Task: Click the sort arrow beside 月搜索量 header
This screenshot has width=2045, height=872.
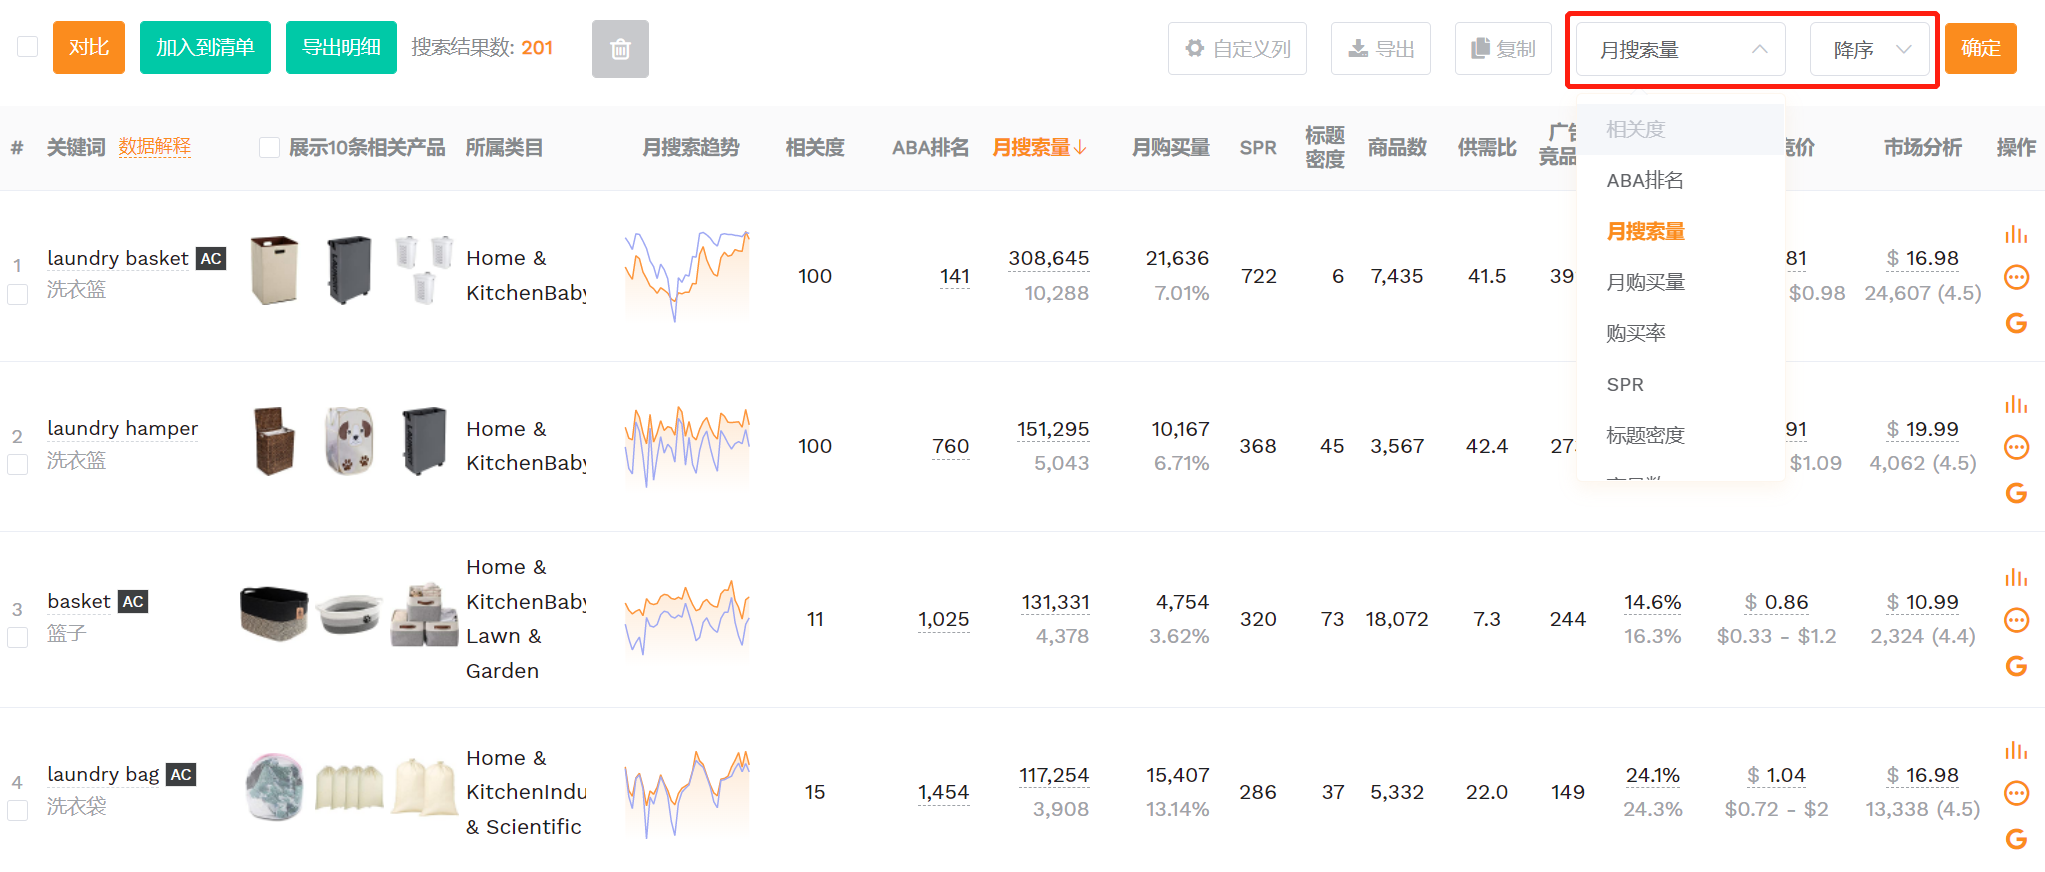Action: 1081,148
